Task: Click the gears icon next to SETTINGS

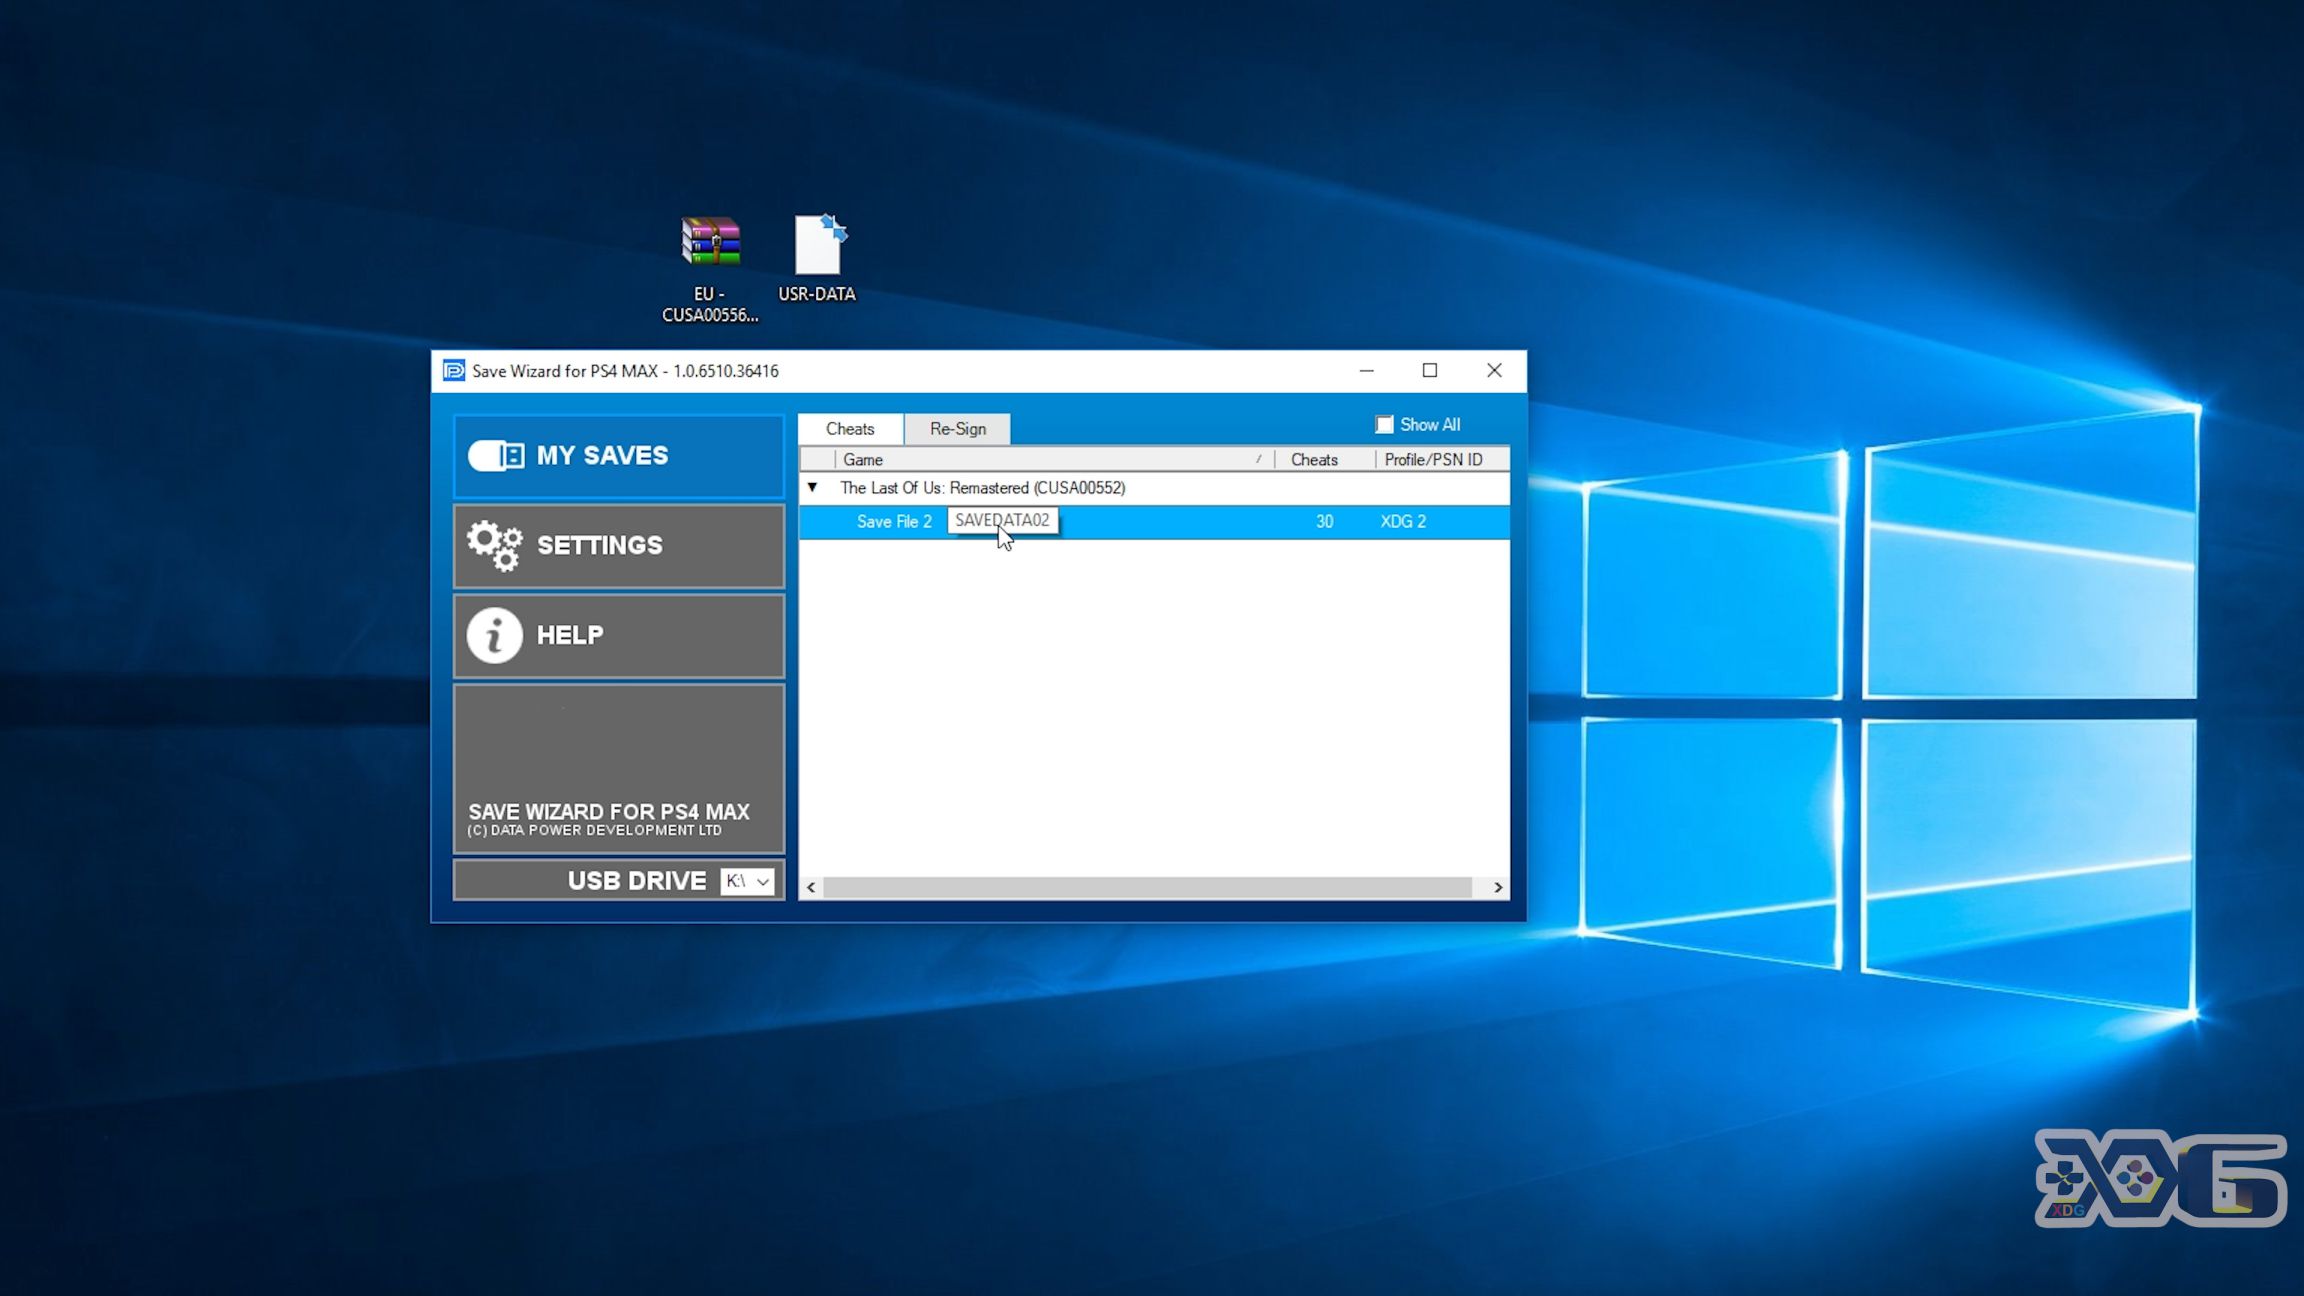Action: (495, 545)
